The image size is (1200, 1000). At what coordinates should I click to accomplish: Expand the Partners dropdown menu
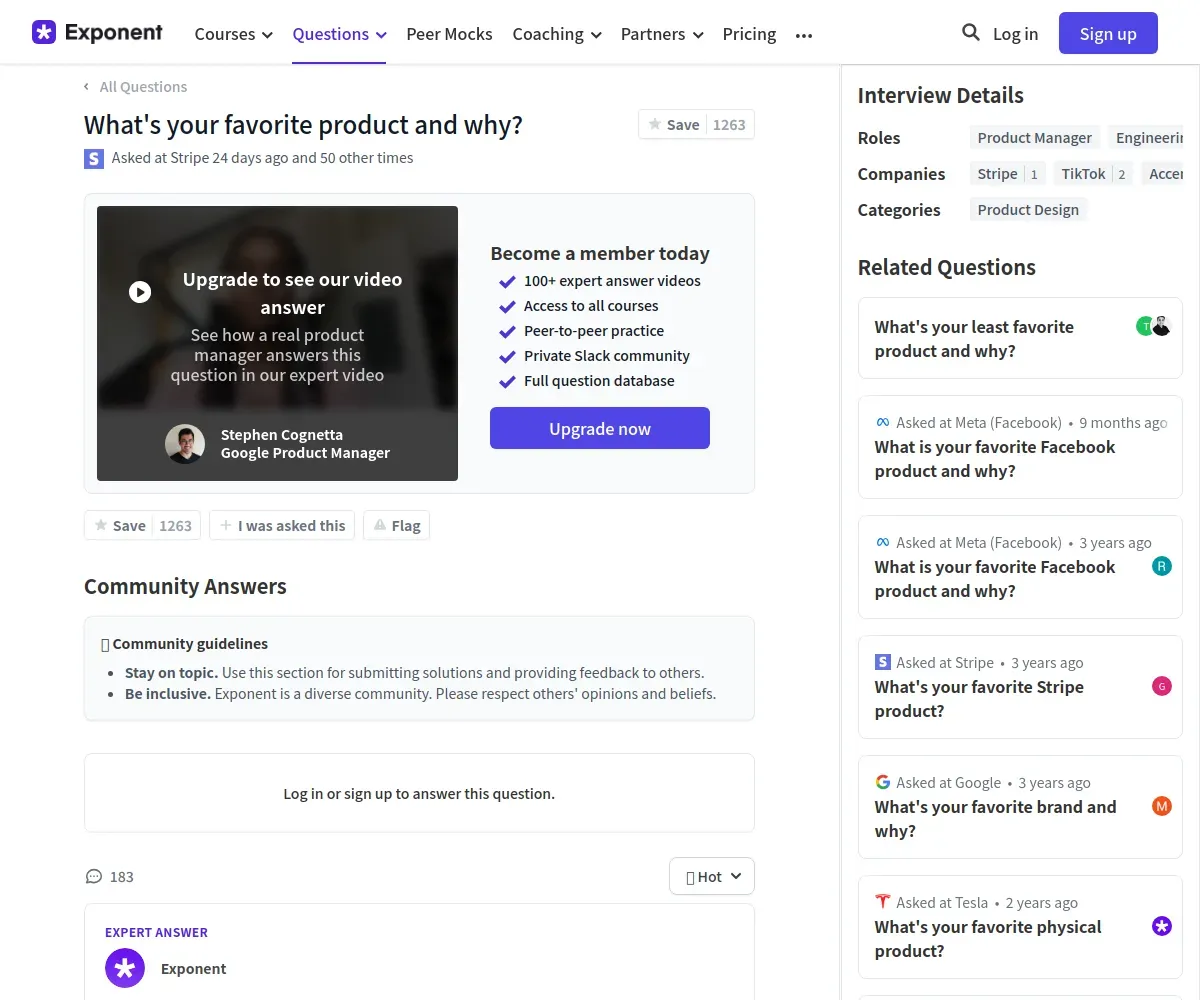coord(662,34)
